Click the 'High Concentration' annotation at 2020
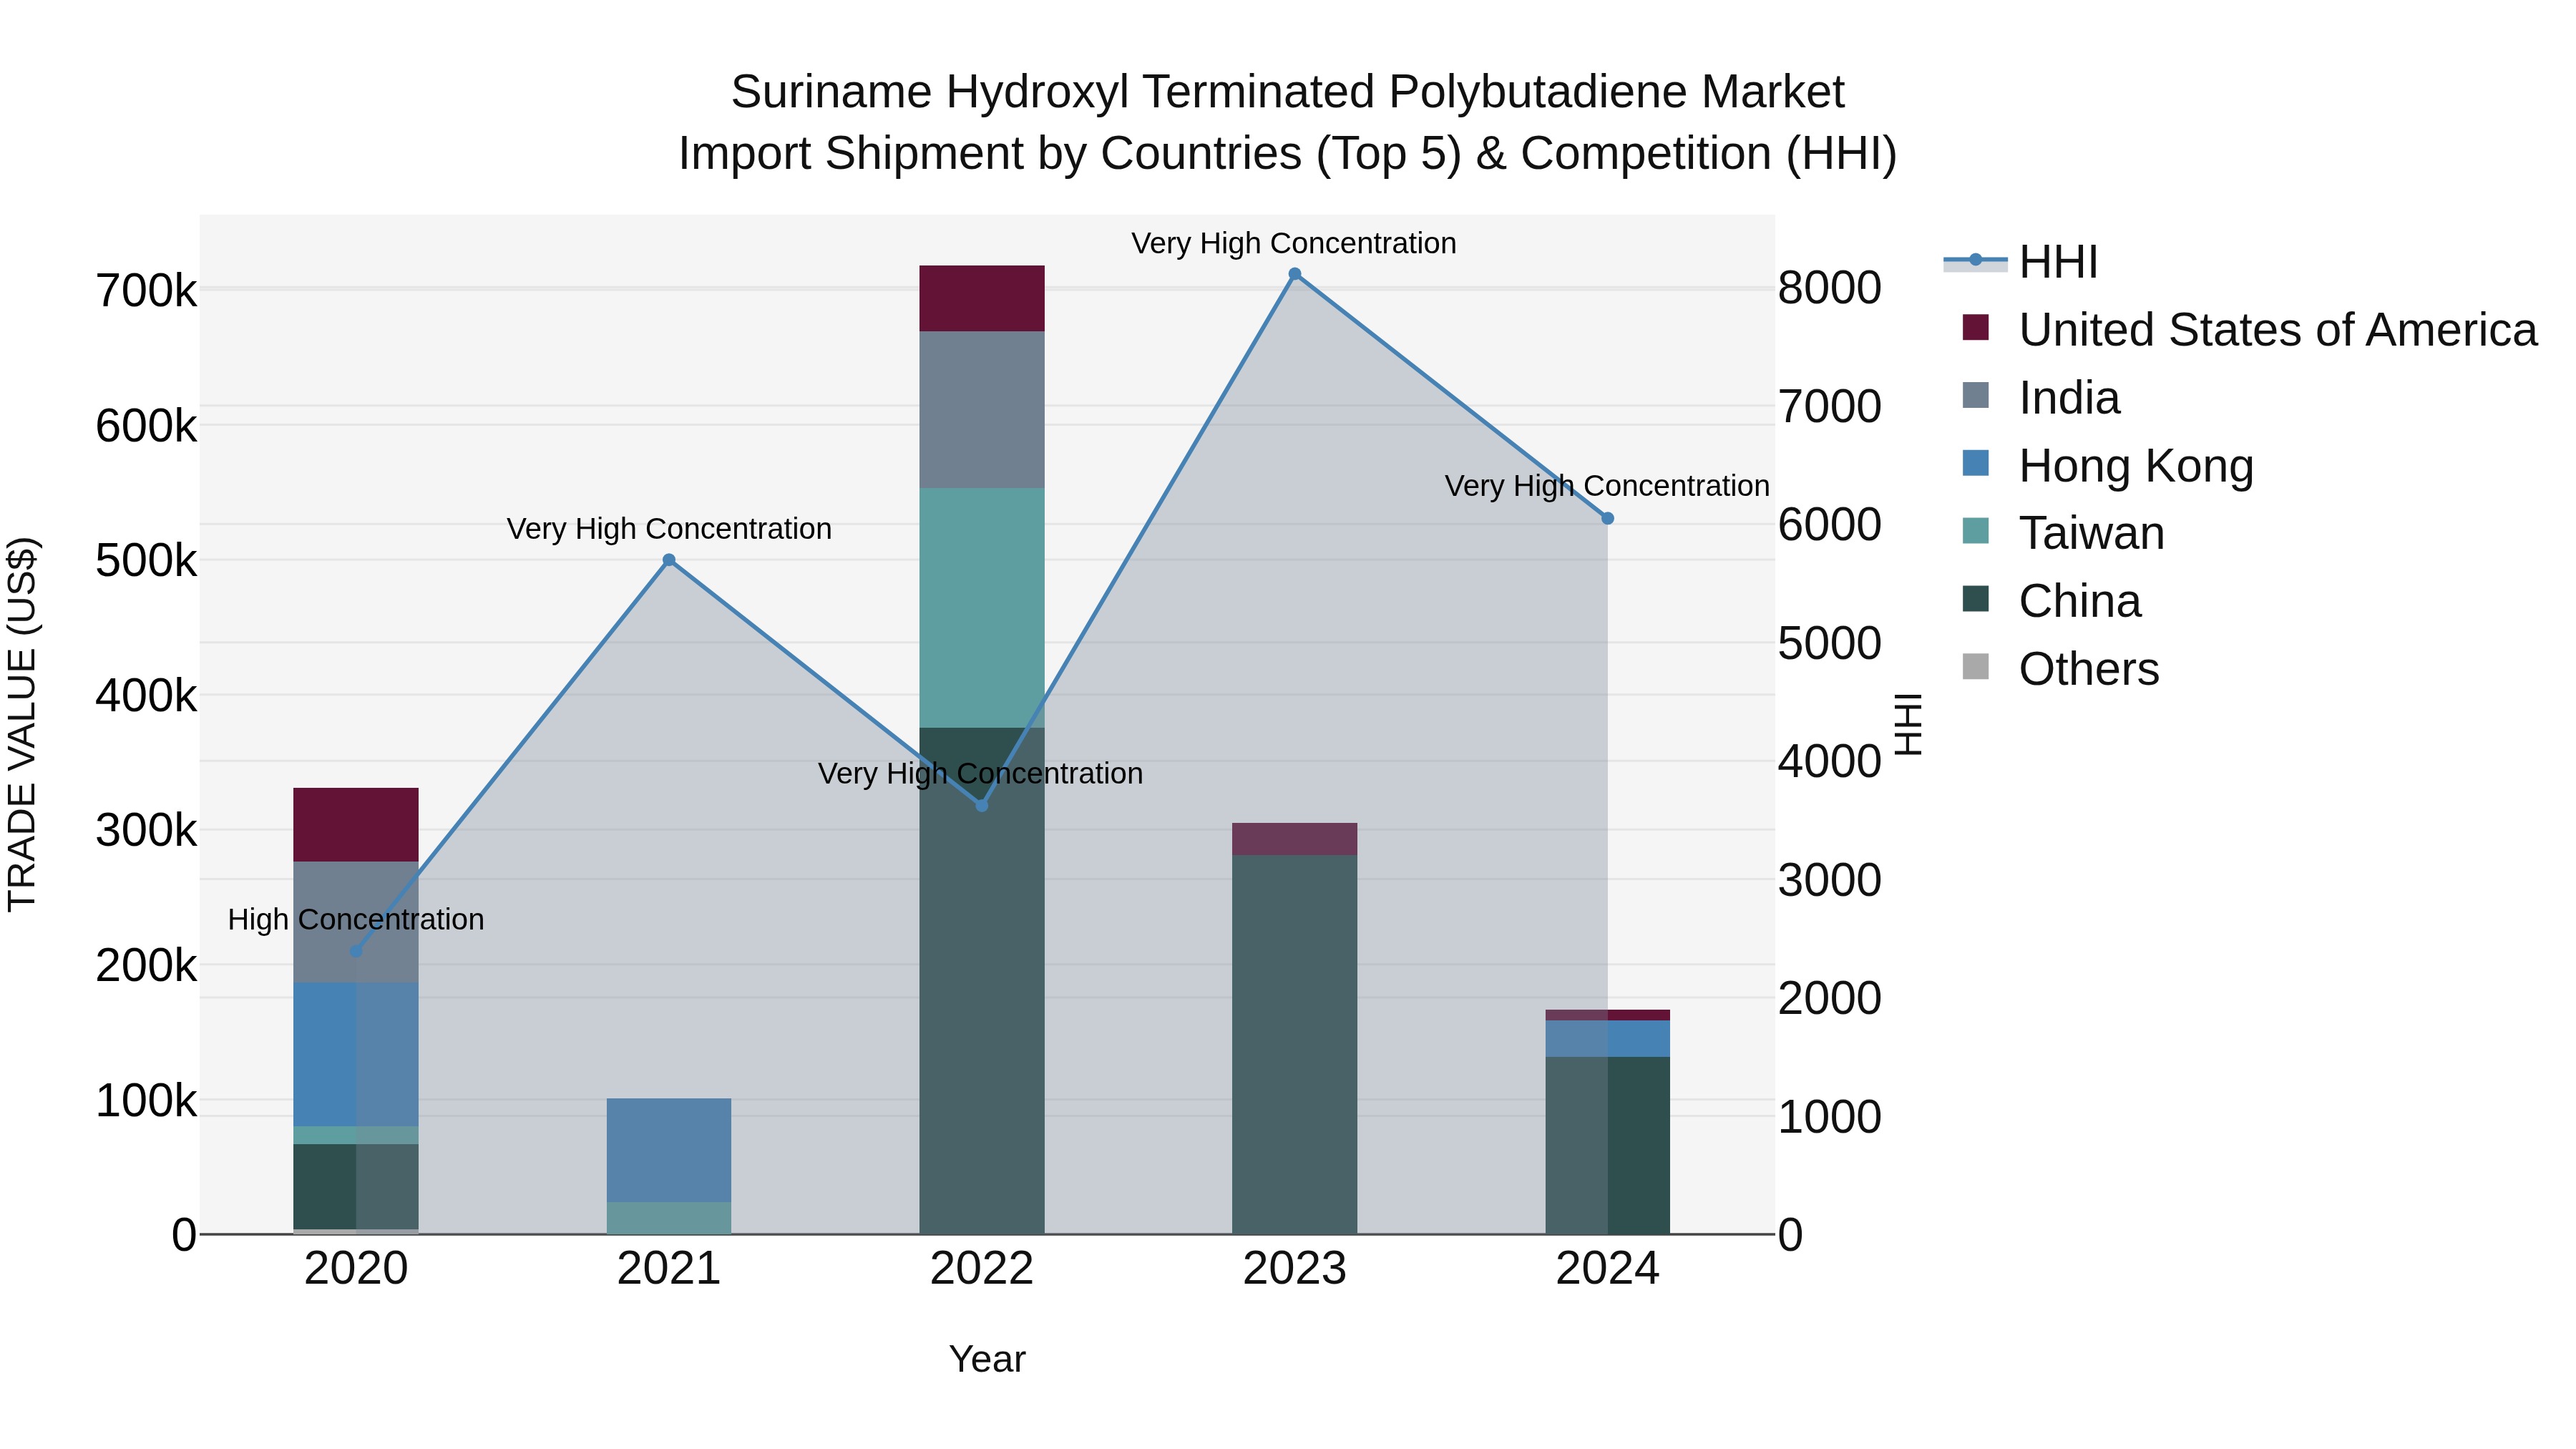The height and width of the screenshot is (1449, 2576). [356, 920]
